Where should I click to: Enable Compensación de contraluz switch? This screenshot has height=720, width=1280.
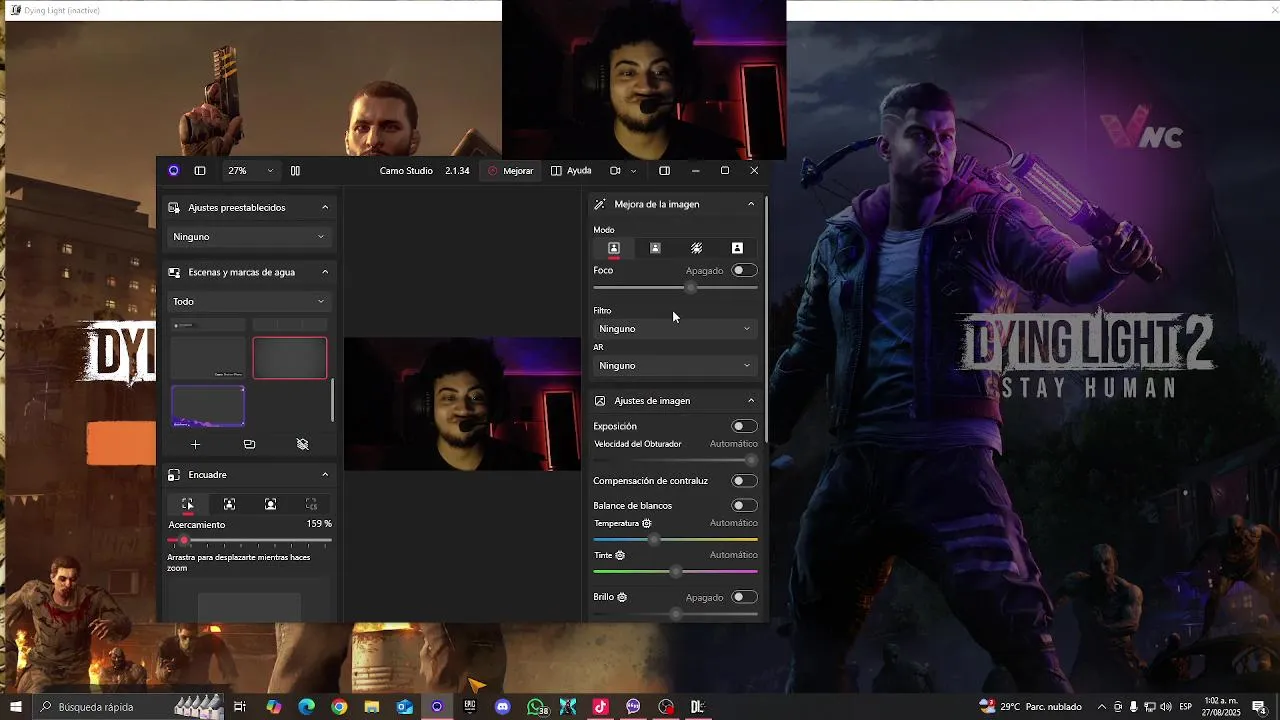point(744,481)
